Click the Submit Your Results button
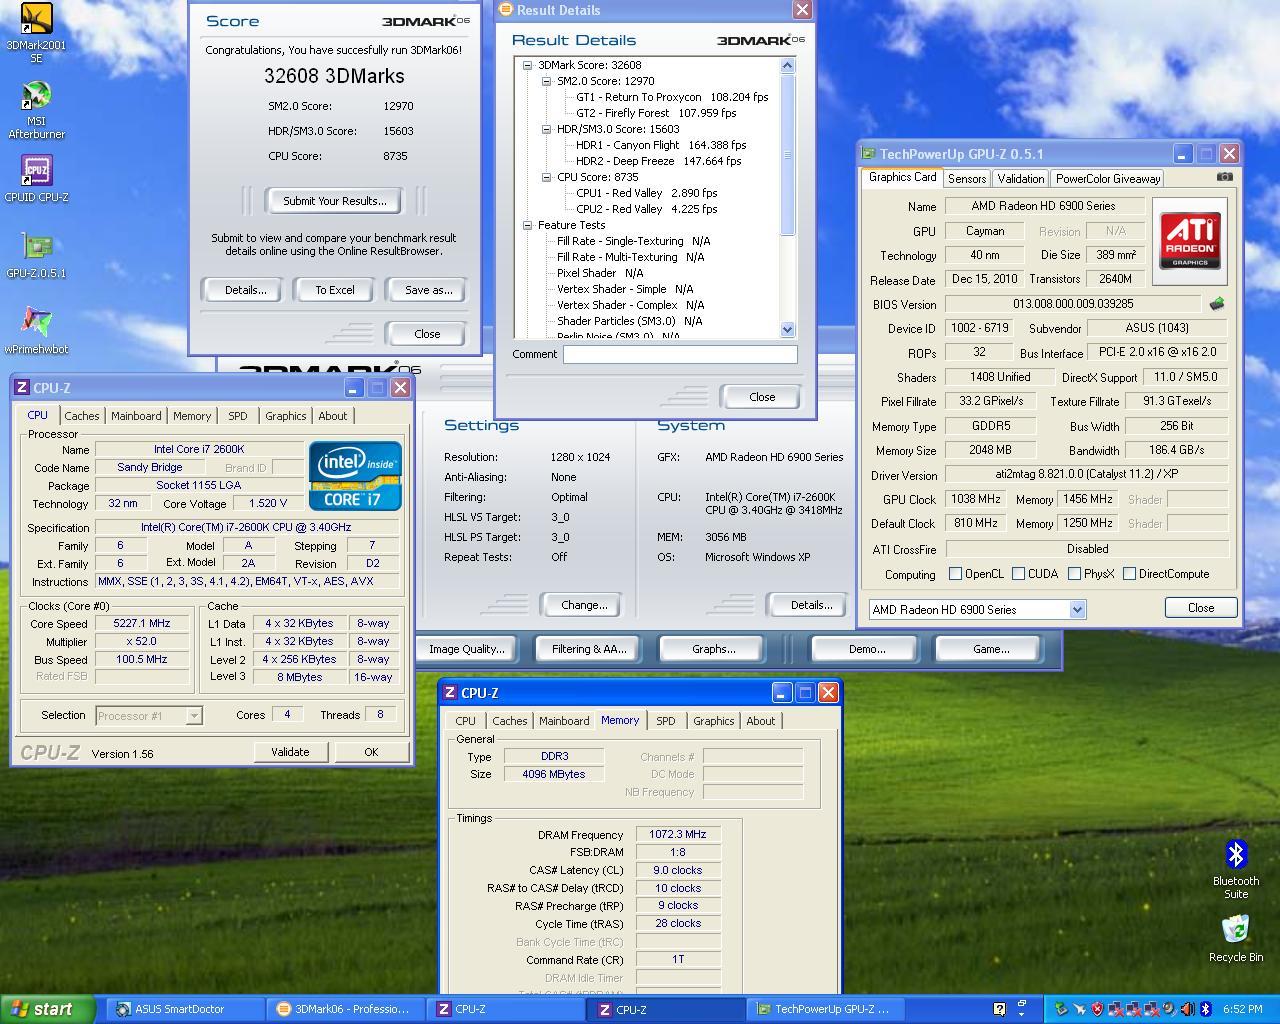The width and height of the screenshot is (1280, 1024). [x=334, y=201]
